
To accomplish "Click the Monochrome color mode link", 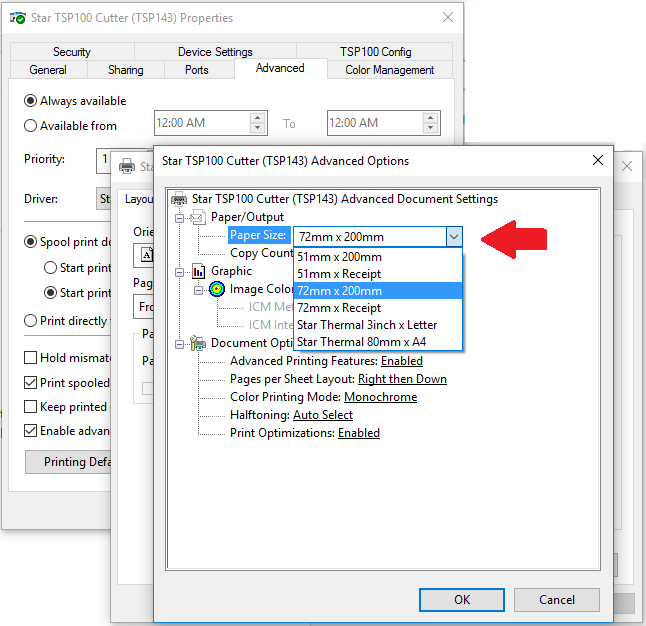I will (380, 397).
